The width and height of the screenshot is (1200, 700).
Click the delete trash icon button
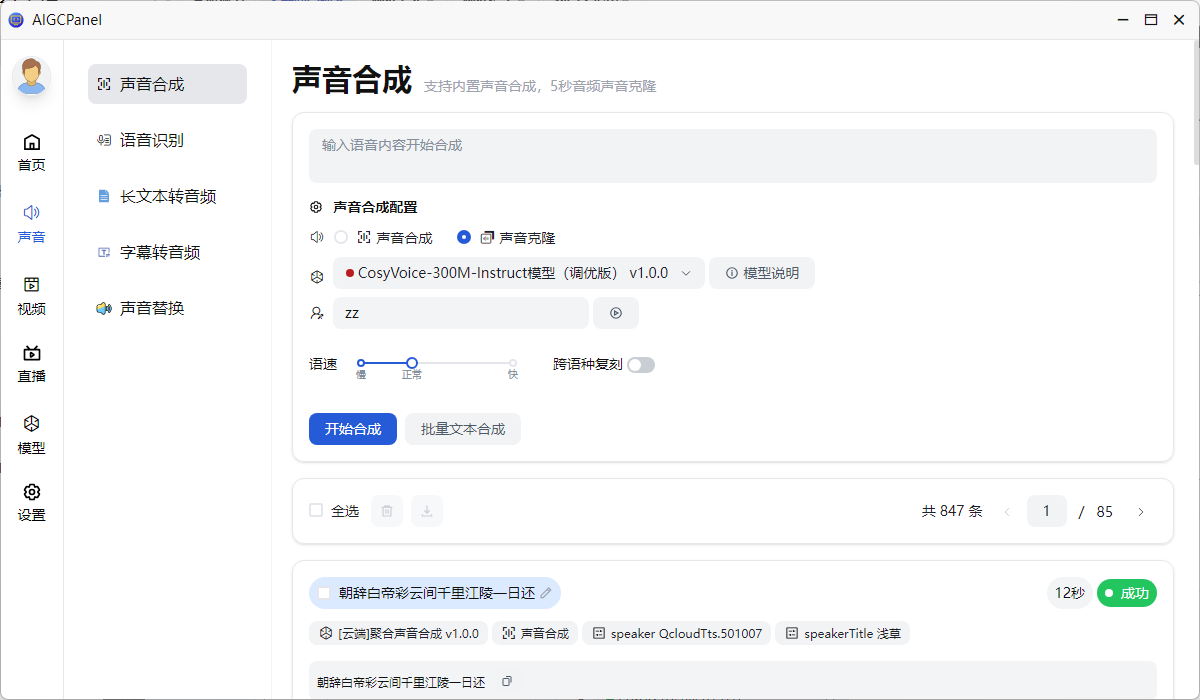387,511
